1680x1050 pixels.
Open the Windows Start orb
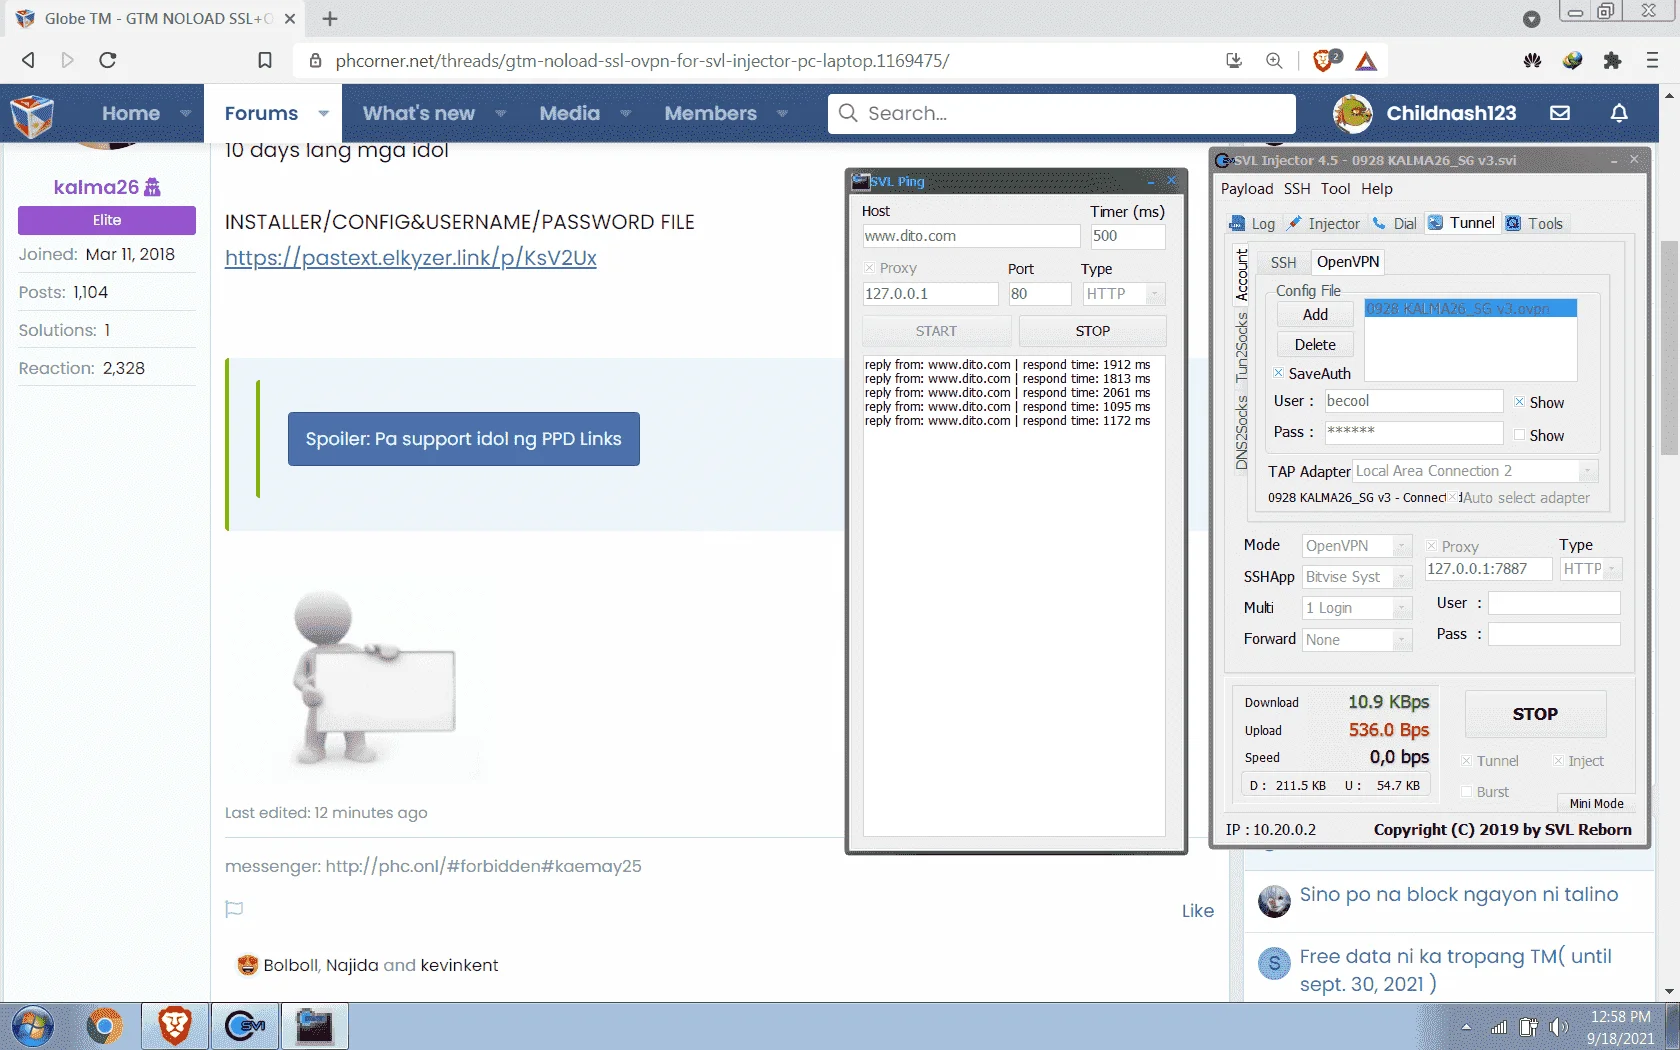click(x=31, y=1027)
